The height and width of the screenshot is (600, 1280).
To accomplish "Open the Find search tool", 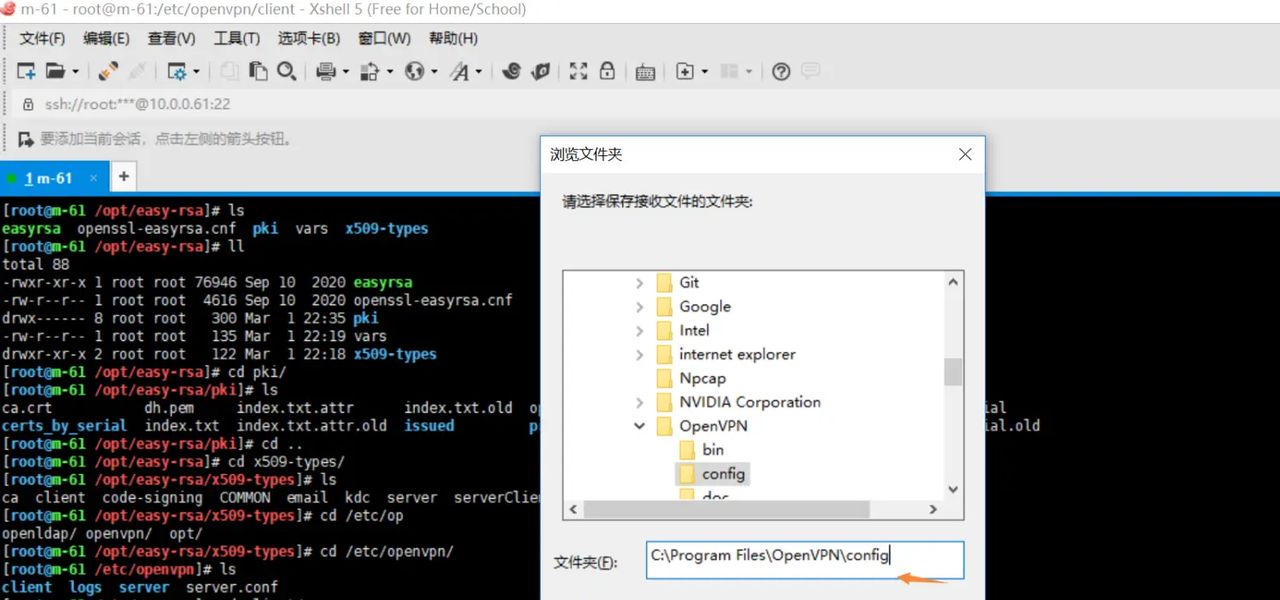I will 289,72.
